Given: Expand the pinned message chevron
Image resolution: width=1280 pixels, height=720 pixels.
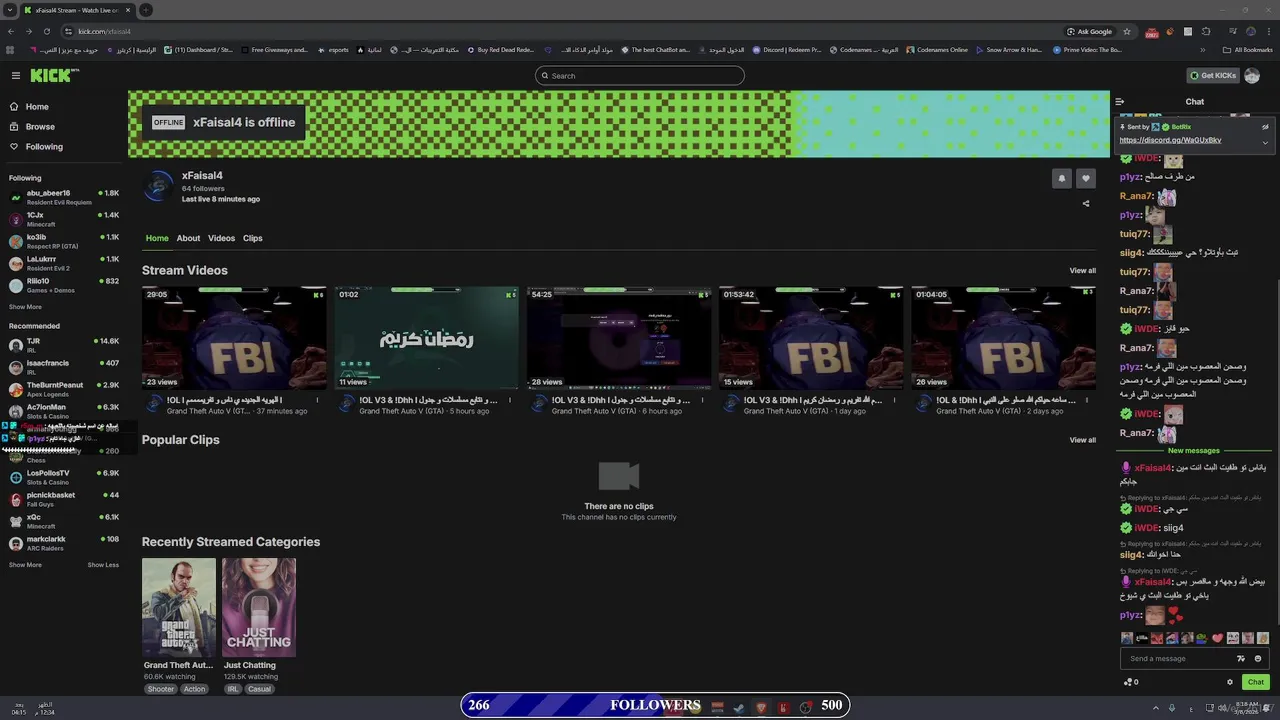Looking at the screenshot, I should [x=1265, y=142].
